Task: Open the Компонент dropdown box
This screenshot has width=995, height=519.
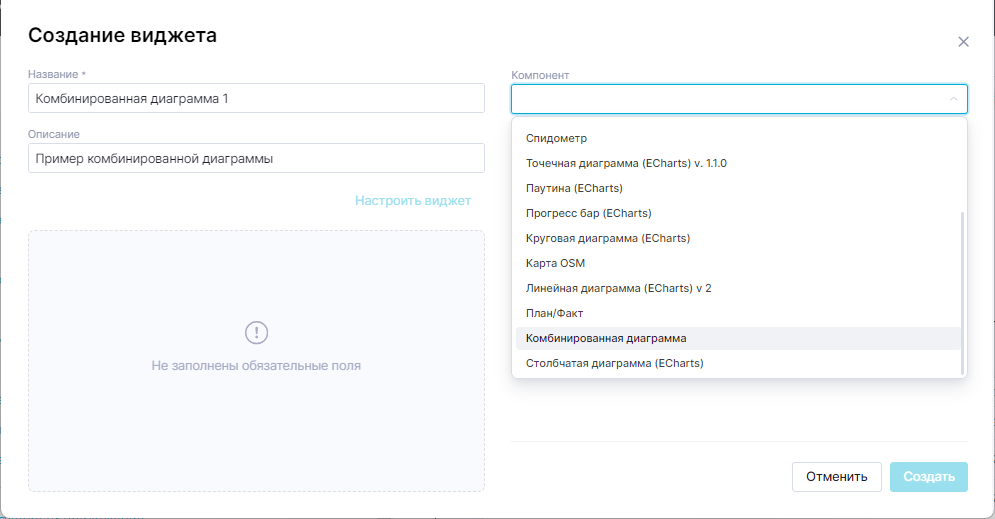Action: (728, 99)
